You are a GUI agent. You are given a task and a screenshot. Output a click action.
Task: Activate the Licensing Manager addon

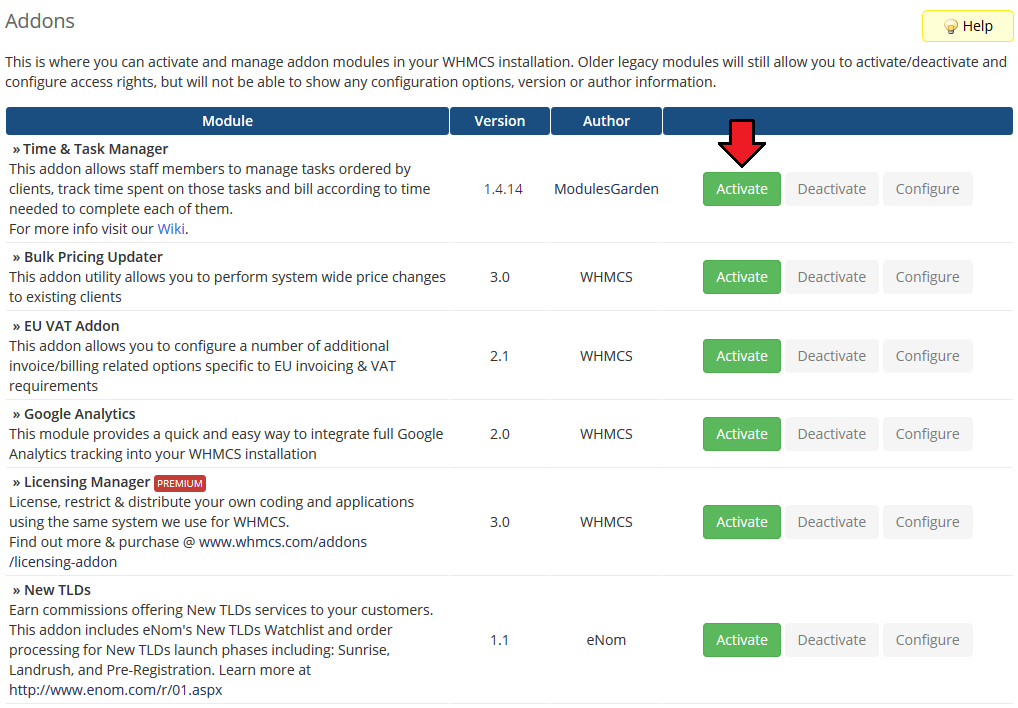741,522
